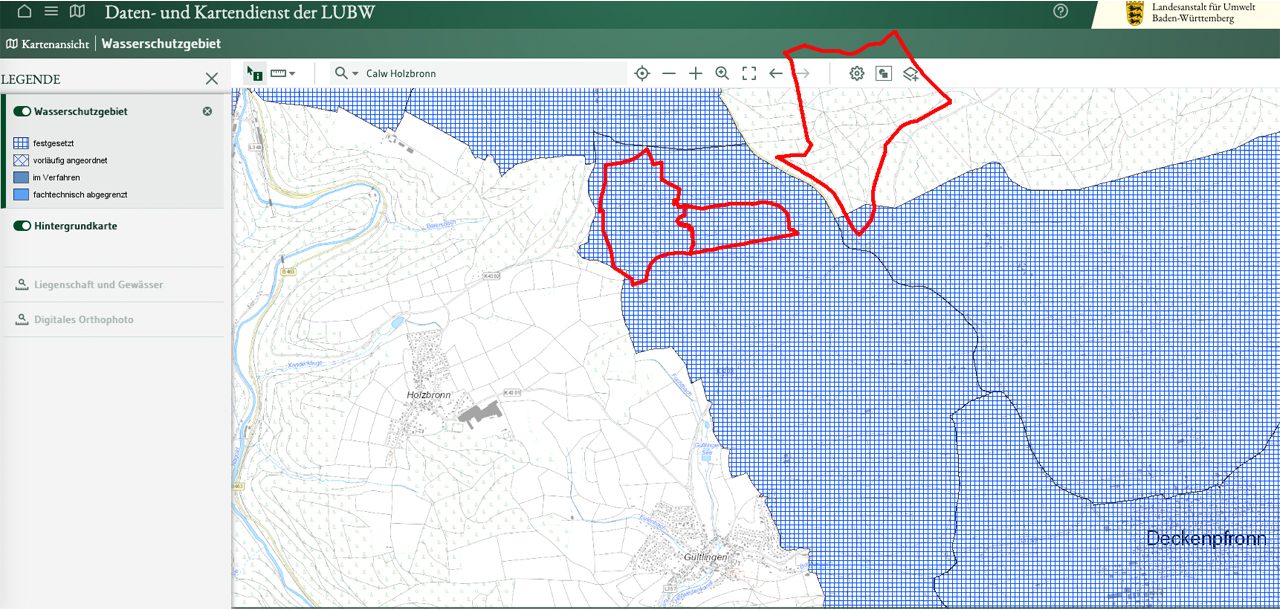Open map settings gear icon

[857, 73]
